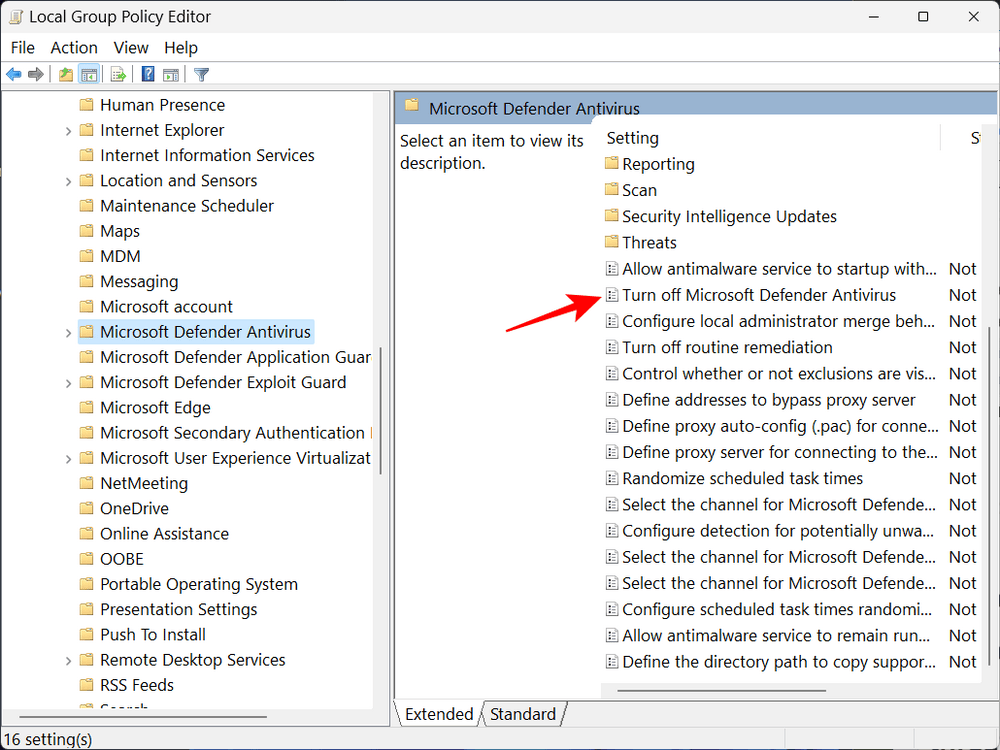
Task: Open the Action menu
Action: 73,47
